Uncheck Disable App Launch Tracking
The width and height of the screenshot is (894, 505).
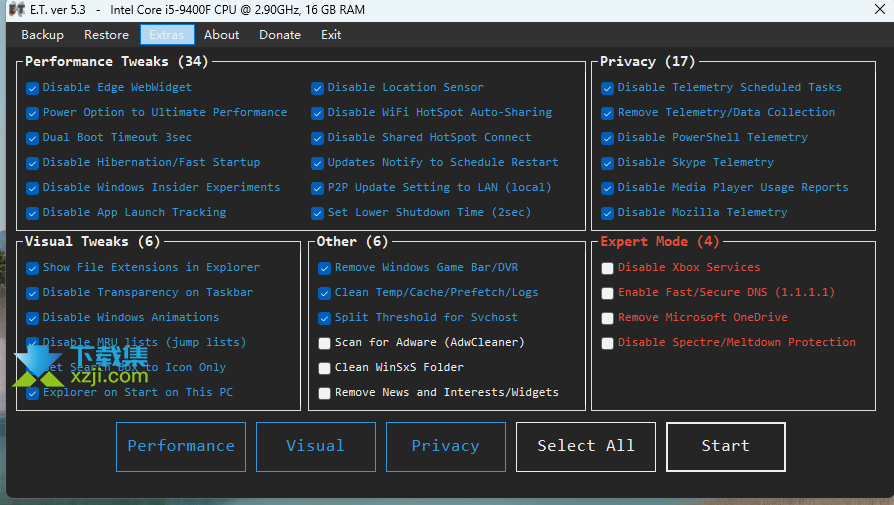[x=32, y=214]
